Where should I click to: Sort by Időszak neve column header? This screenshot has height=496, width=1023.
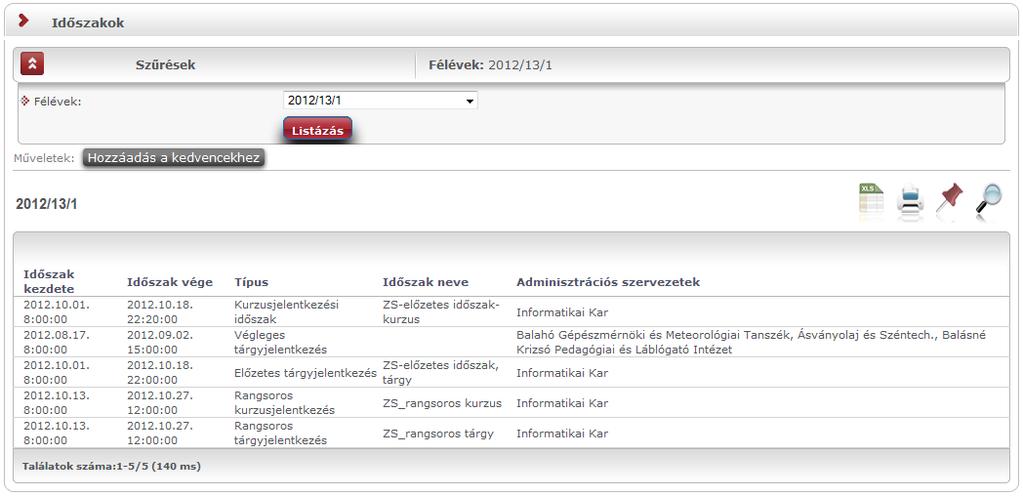425,283
